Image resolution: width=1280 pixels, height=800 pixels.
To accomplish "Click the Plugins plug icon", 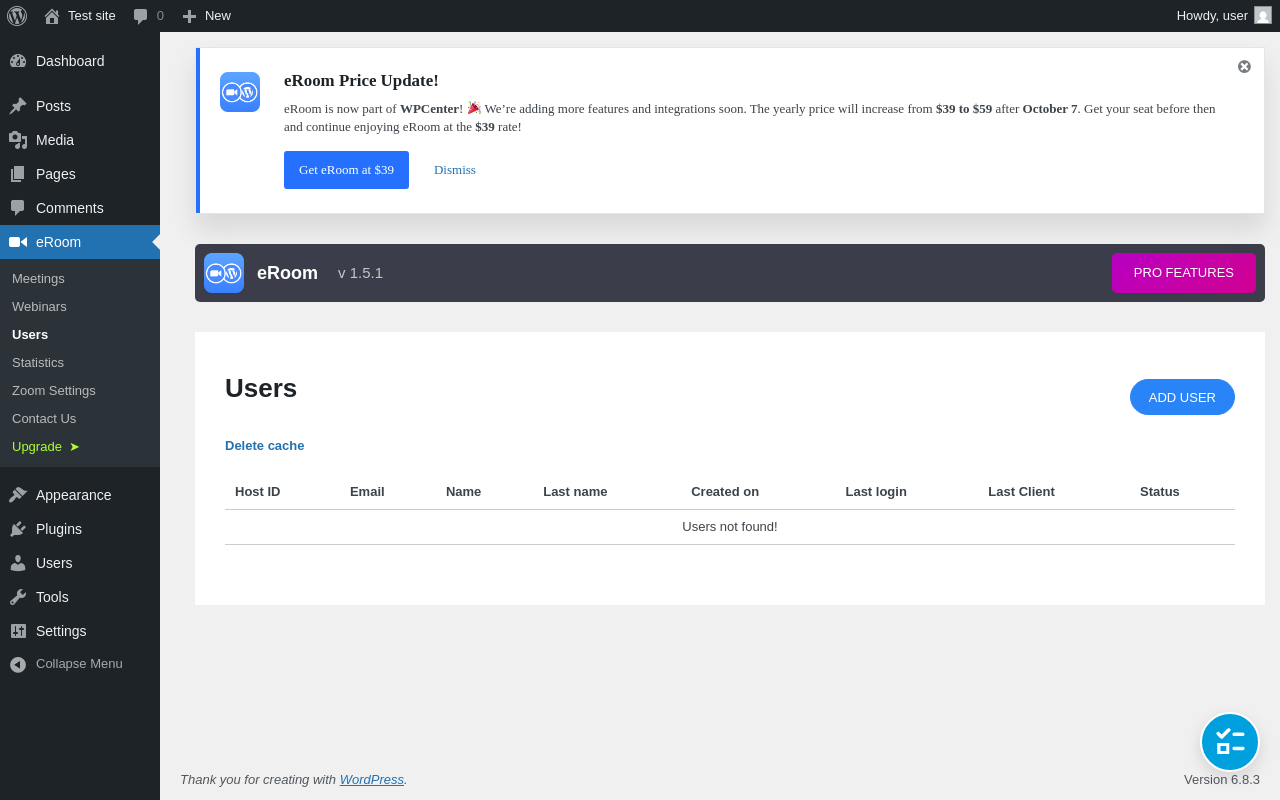I will pyautogui.click(x=18, y=529).
